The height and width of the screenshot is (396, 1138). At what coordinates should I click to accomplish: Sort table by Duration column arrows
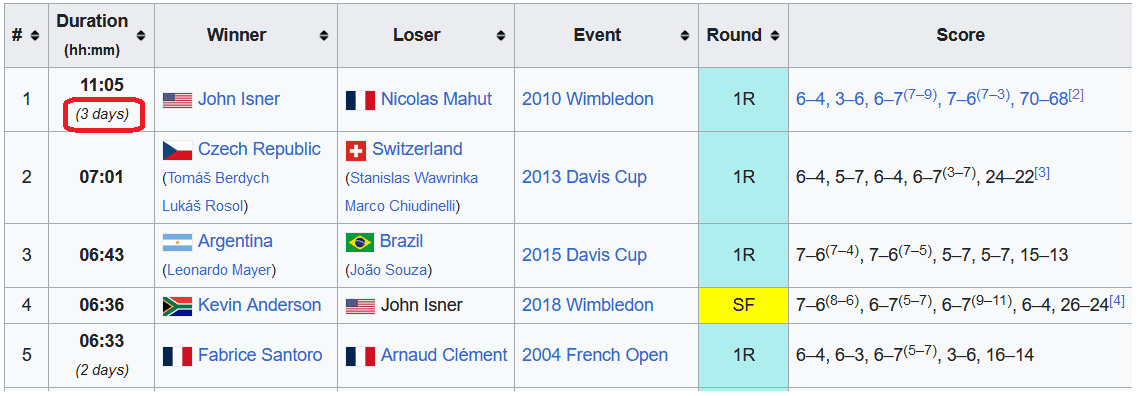pyautogui.click(x=141, y=36)
